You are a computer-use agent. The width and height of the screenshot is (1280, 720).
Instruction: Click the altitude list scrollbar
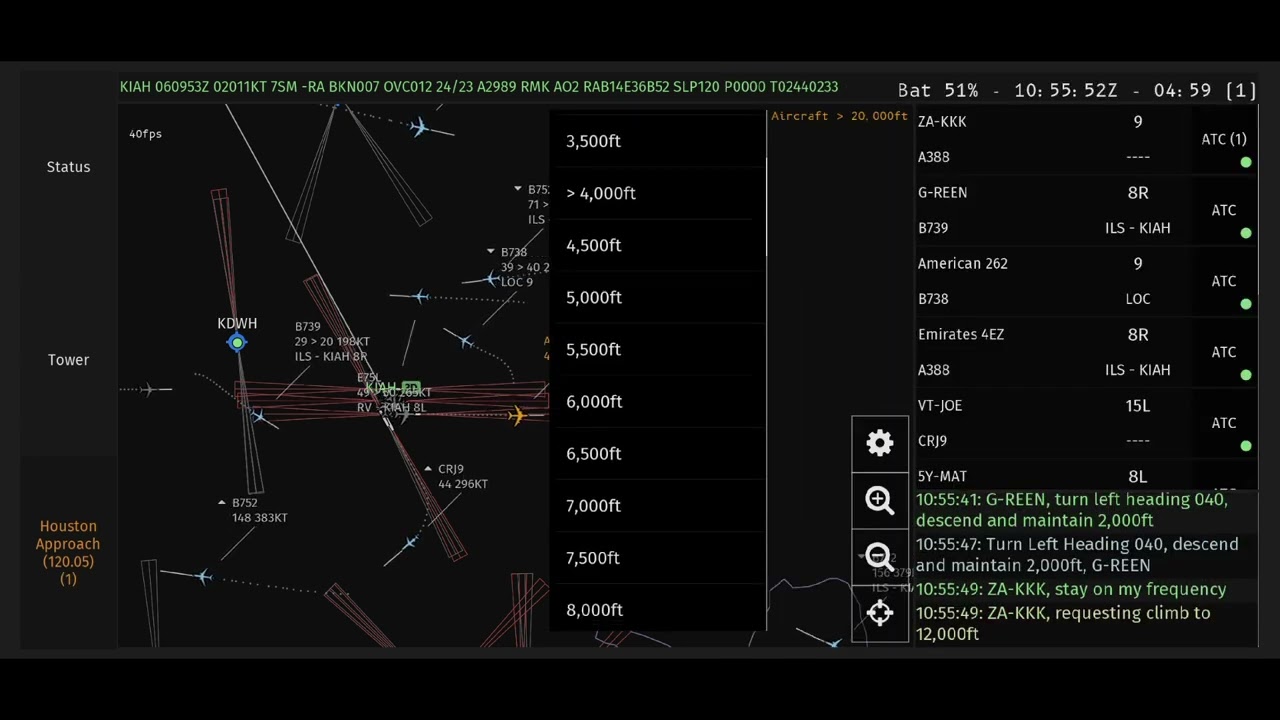(766, 205)
